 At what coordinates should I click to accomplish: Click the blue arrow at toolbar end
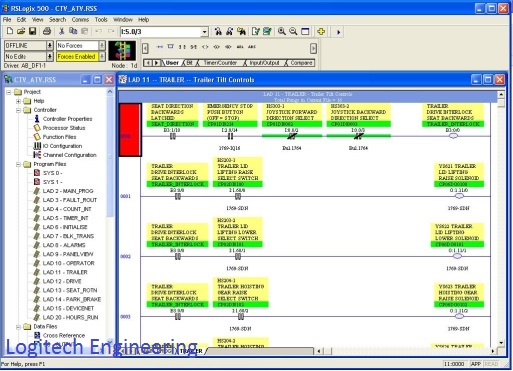point(338,32)
